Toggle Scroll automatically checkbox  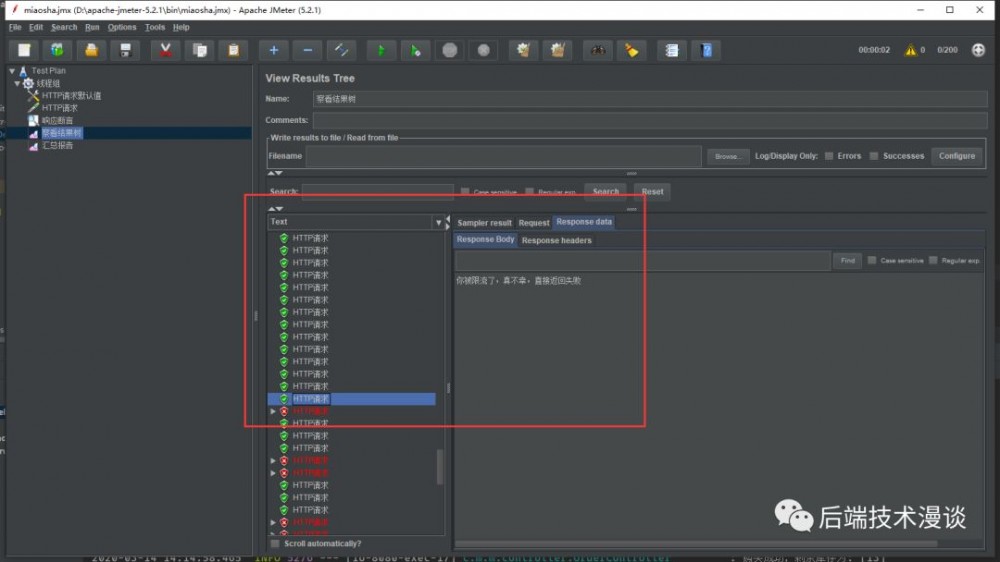point(276,544)
